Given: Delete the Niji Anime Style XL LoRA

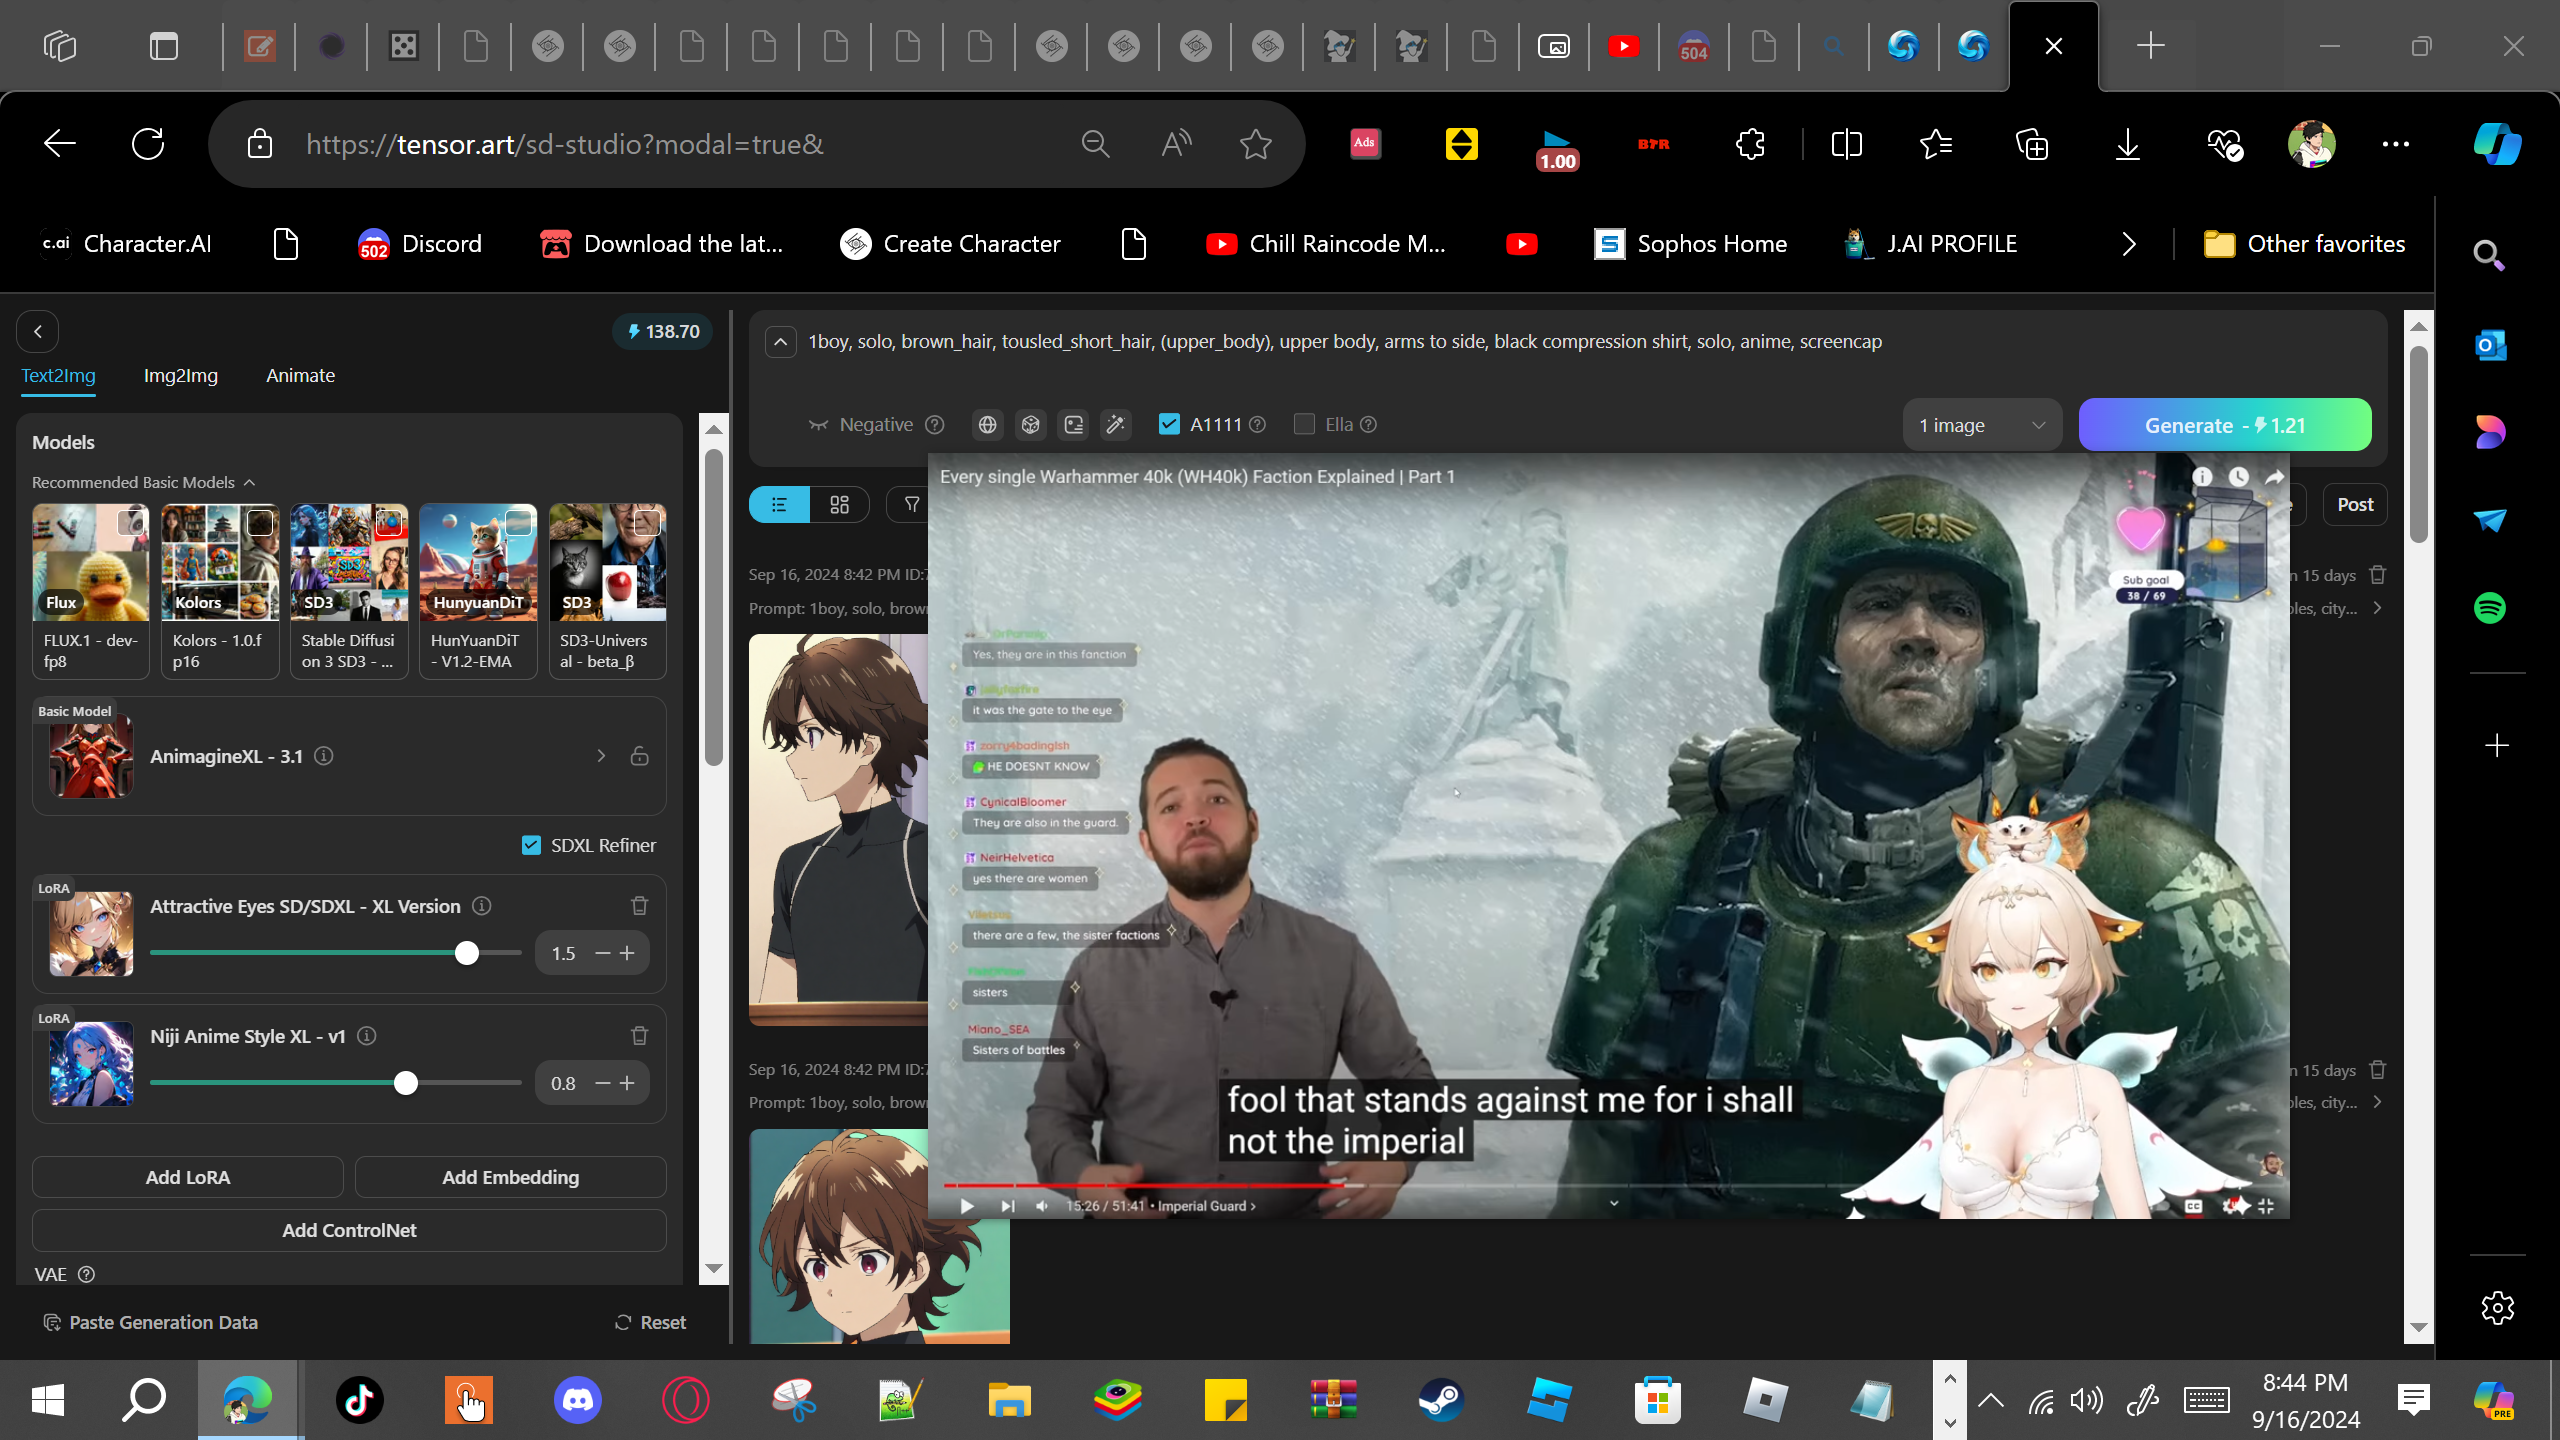Looking at the screenshot, I should coord(640,1036).
